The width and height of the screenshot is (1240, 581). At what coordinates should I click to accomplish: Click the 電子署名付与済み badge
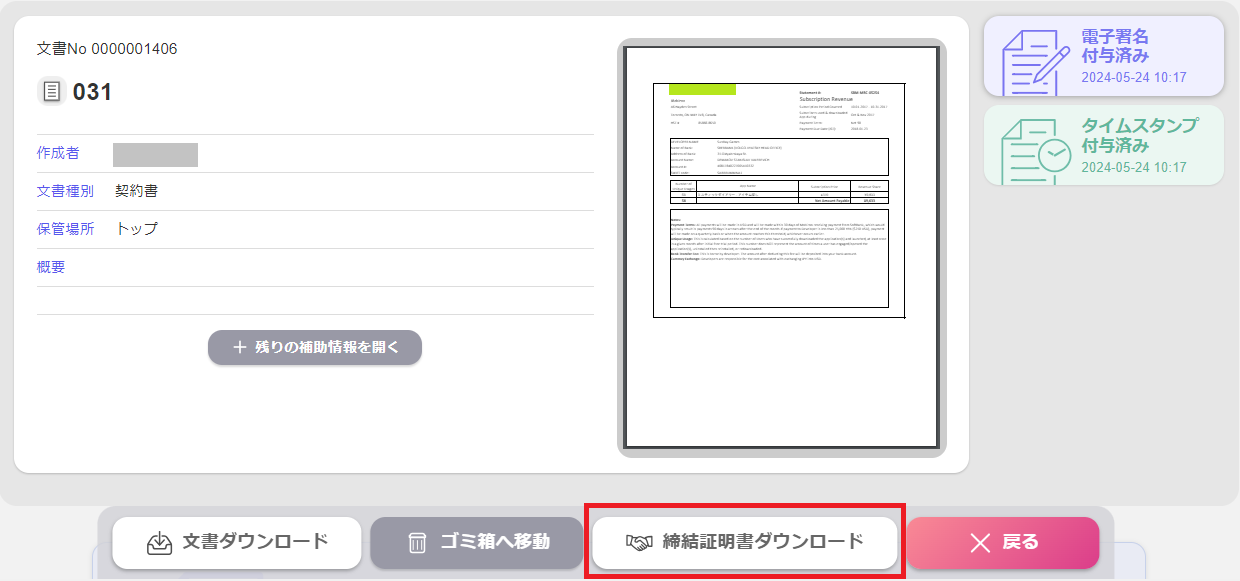tap(1104, 56)
